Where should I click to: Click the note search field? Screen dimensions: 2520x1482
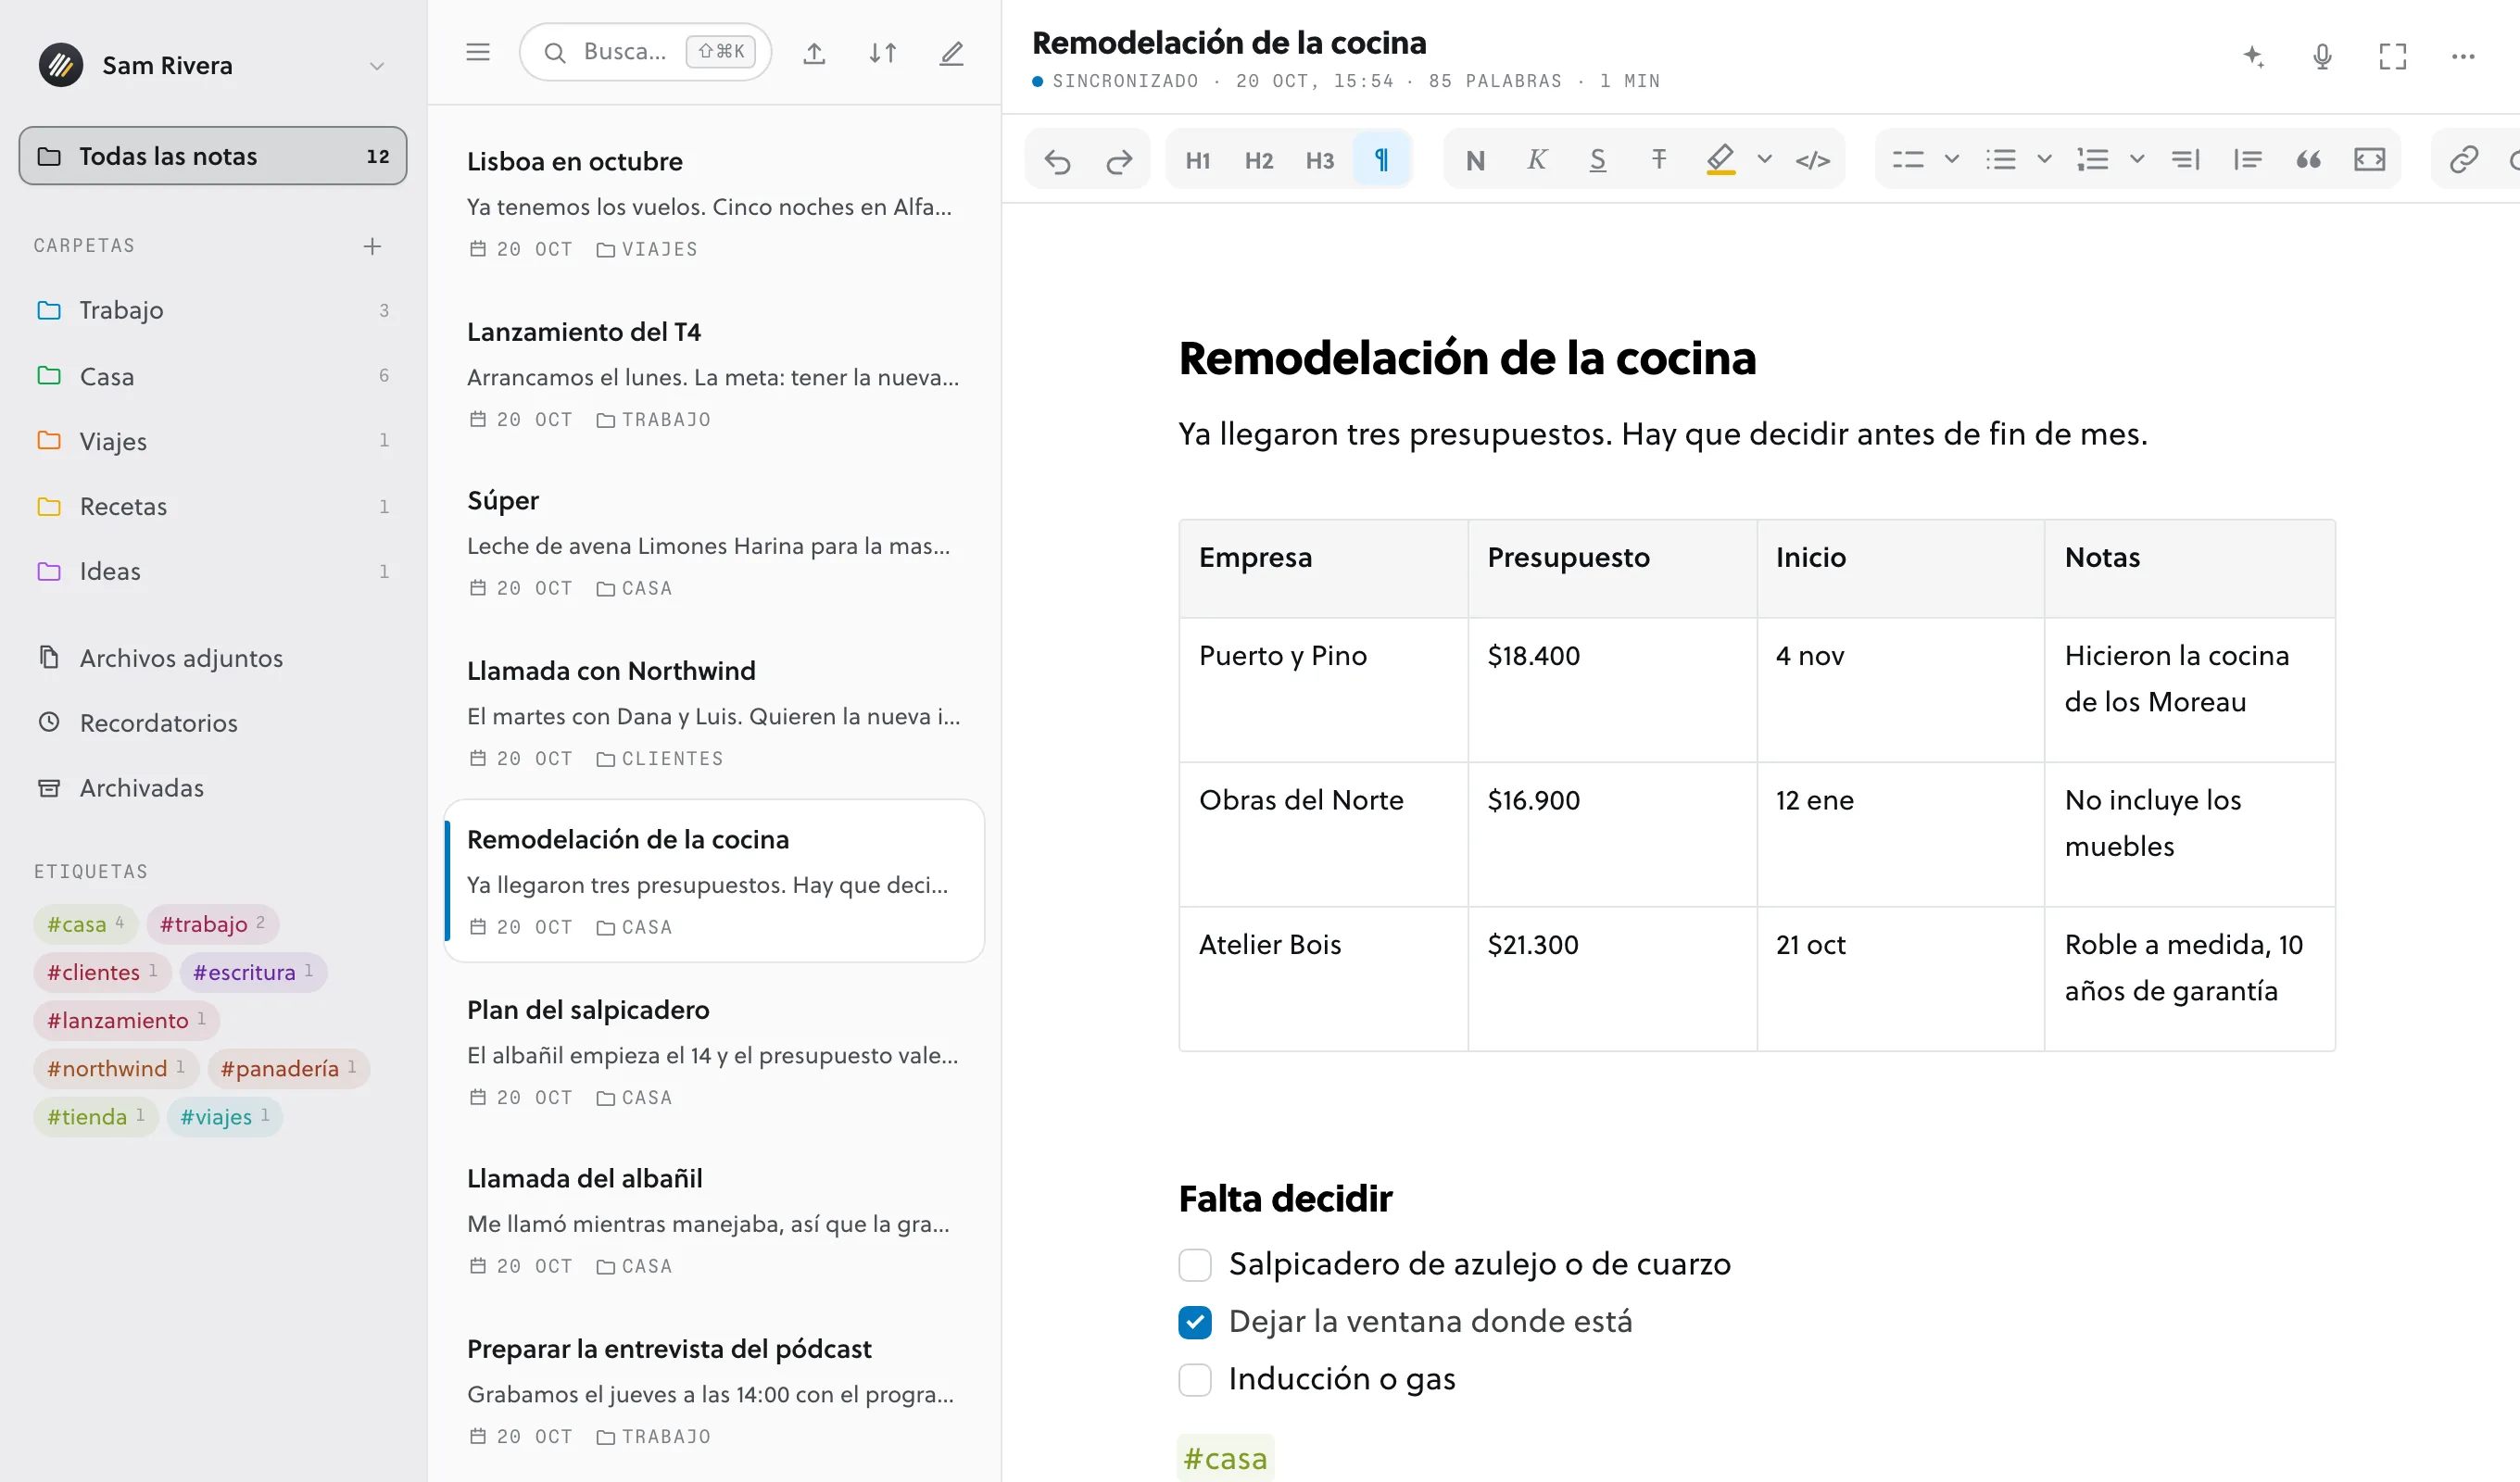(x=645, y=52)
